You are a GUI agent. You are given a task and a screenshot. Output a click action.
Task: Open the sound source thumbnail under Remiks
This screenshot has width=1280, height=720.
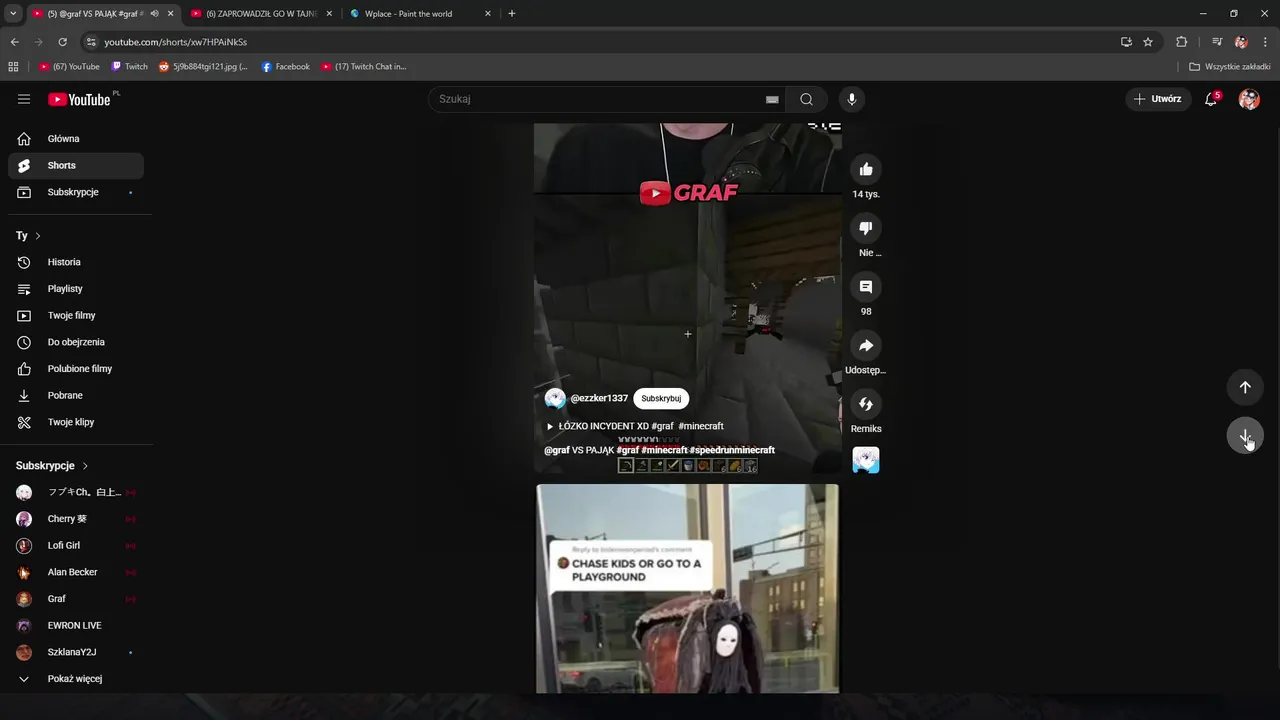click(x=866, y=460)
